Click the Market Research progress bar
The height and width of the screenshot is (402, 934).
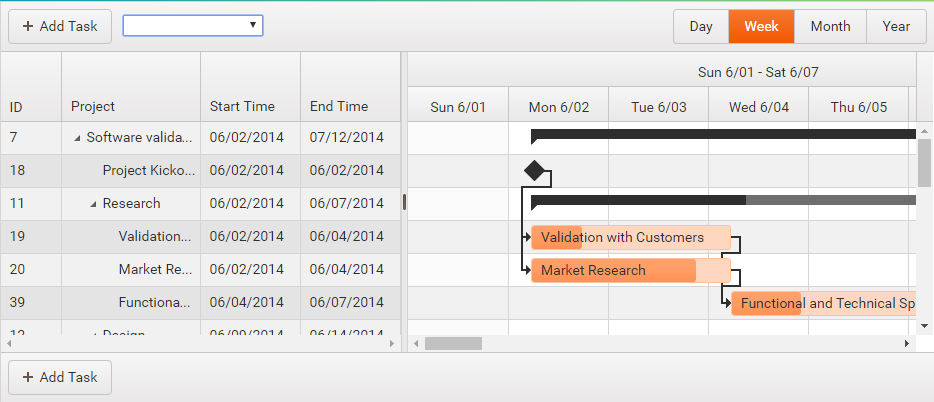coord(613,270)
